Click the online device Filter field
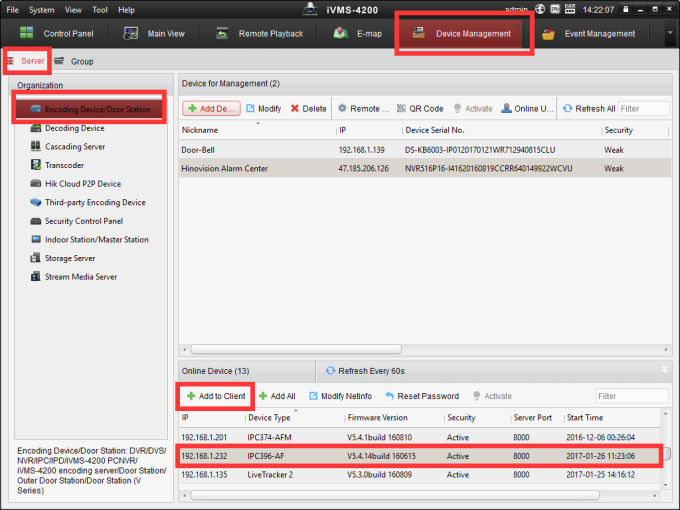Viewport: 680px width, 510px height. (630, 396)
